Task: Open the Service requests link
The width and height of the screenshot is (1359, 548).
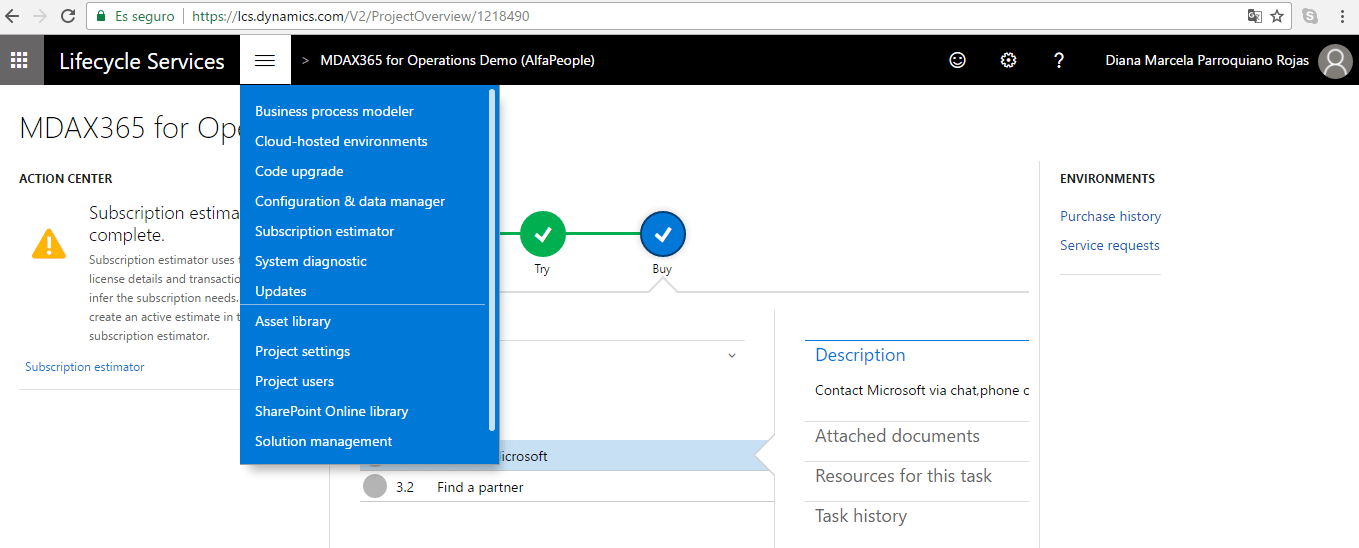Action: 1109,245
